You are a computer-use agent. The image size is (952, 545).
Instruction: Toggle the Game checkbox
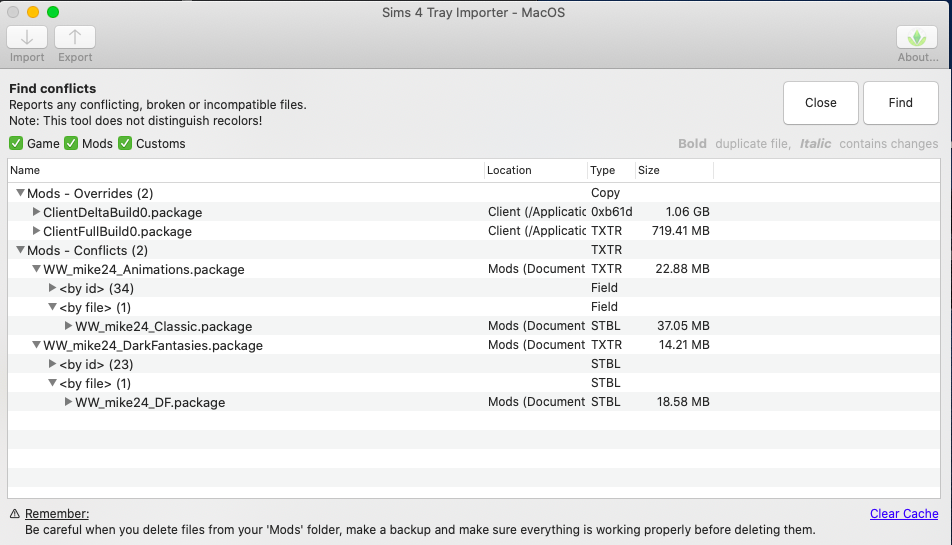click(16, 143)
